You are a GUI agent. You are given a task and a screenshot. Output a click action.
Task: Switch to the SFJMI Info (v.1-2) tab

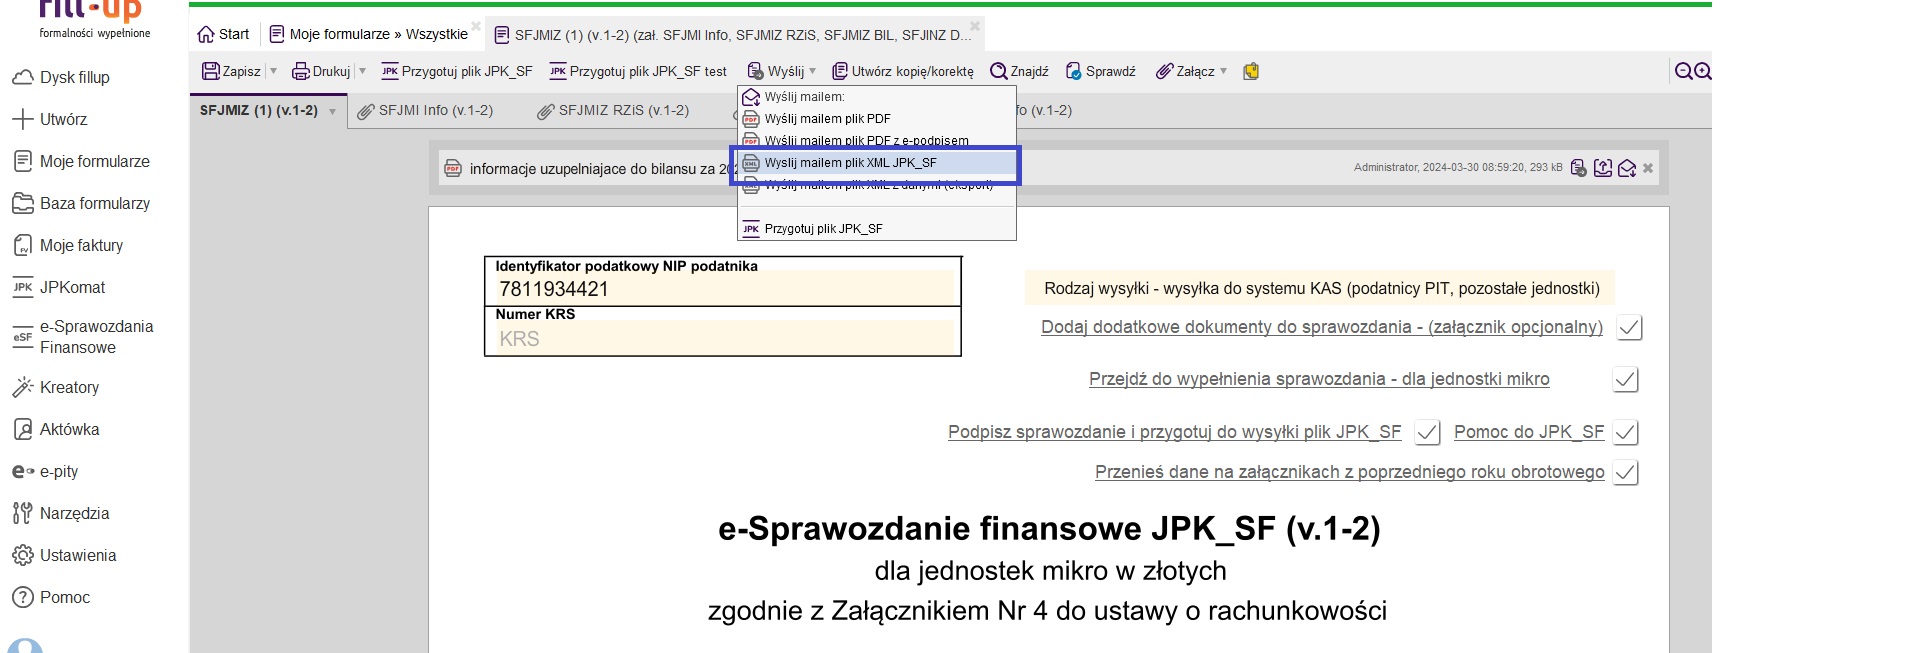(x=426, y=111)
